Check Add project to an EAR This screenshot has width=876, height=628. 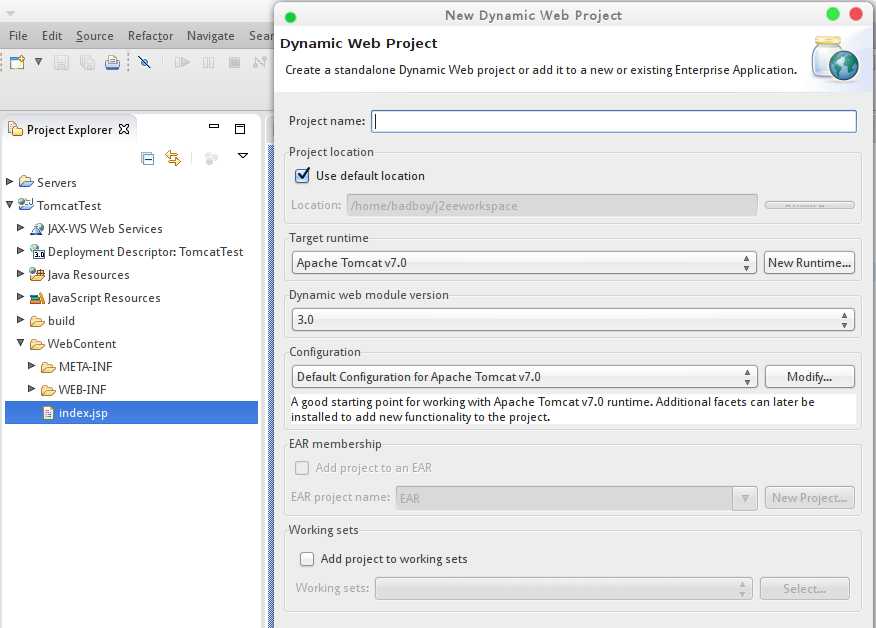(x=302, y=468)
